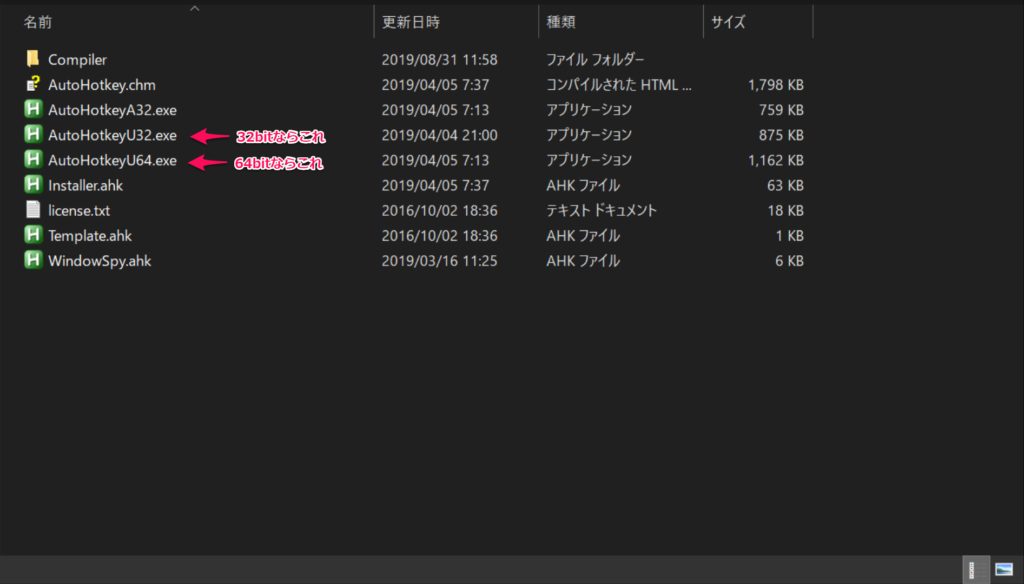Click the AutoHotkeyU64.exe application icon
The width and height of the screenshot is (1024, 584).
33,160
